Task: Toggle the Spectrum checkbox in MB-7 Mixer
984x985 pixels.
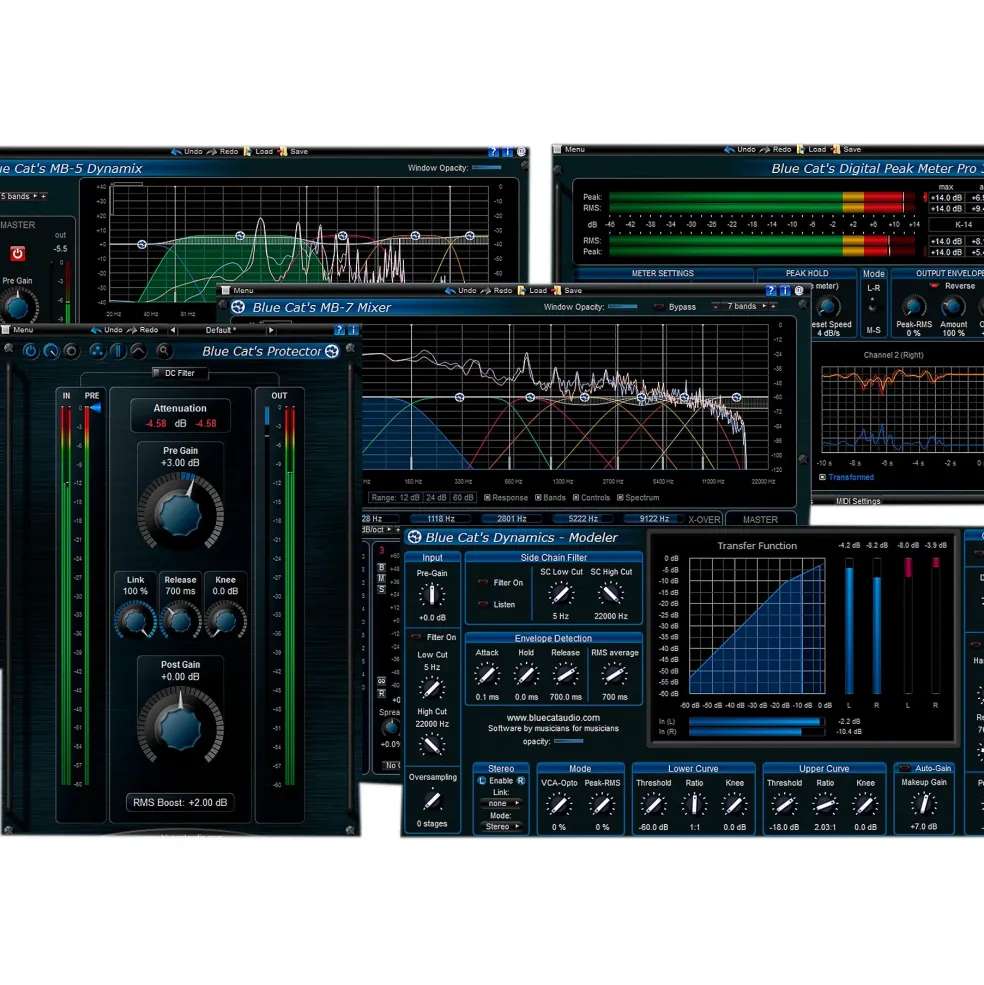Action: click(620, 498)
